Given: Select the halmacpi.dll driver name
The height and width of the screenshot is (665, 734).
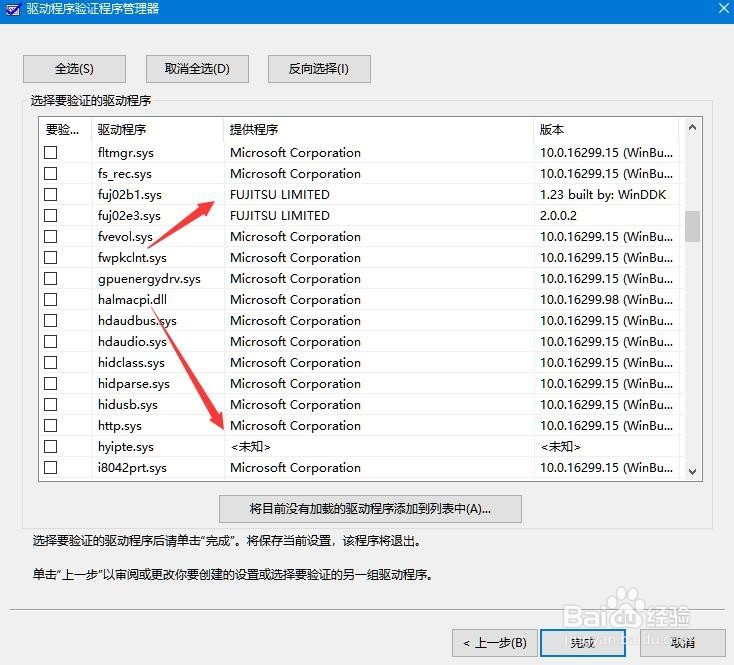Looking at the screenshot, I should (x=132, y=300).
